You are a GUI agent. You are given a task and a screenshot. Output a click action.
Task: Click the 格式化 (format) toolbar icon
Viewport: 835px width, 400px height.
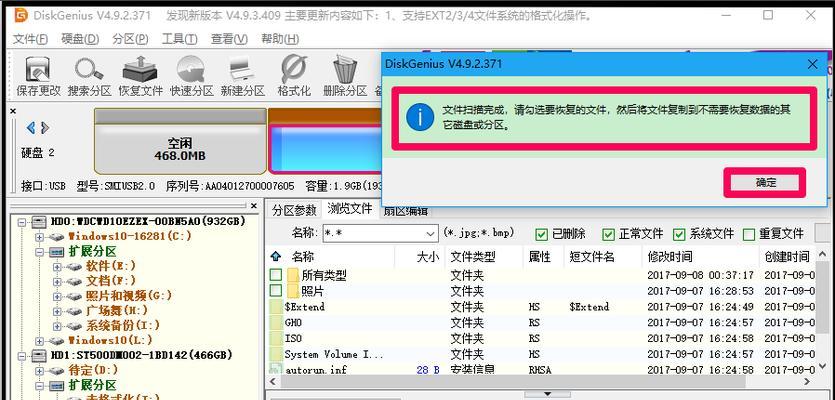coord(293,69)
